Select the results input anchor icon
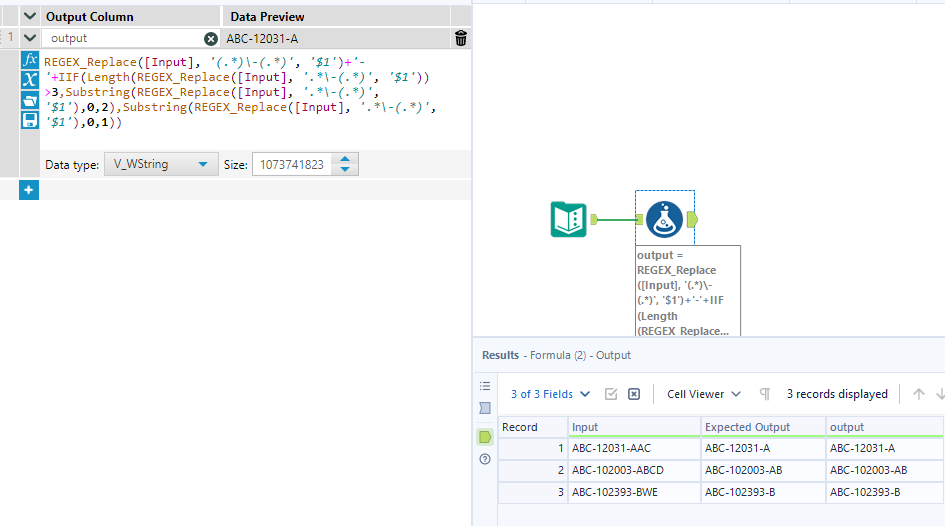This screenshot has height=526, width=945. tap(485, 408)
